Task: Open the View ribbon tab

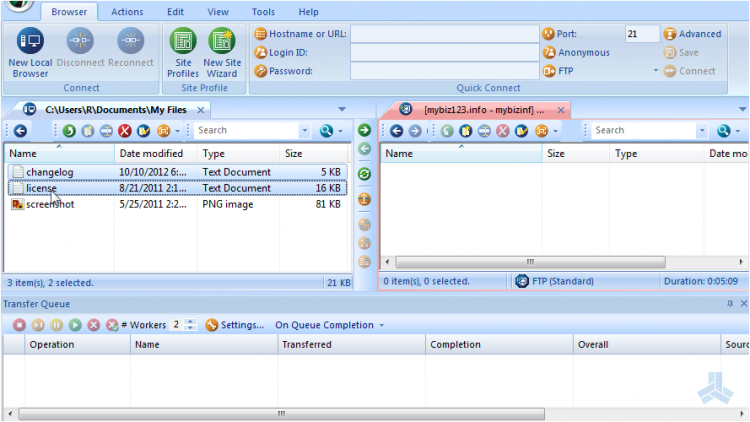Action: point(218,12)
